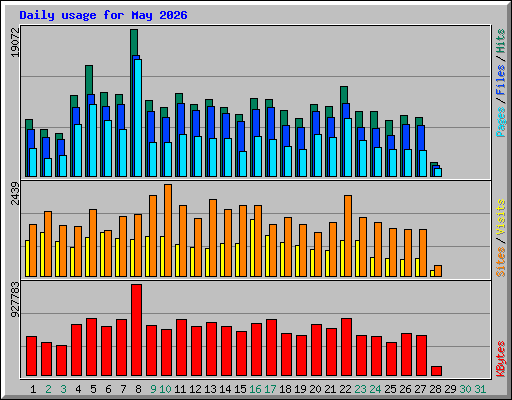The height and width of the screenshot is (400, 512).
Task: Click day 15 on the x-axis
Action: pos(240,389)
